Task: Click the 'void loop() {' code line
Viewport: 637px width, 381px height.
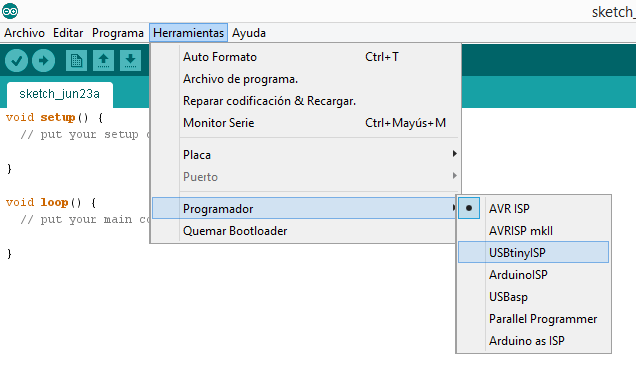Action: [51, 202]
